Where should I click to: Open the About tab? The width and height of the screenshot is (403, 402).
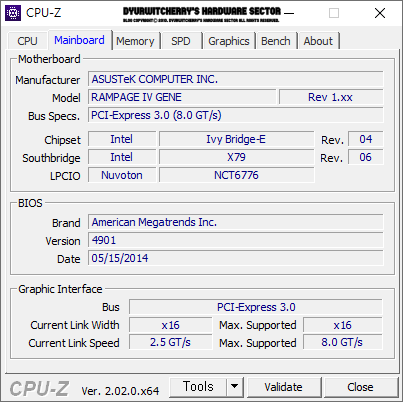coord(318,41)
